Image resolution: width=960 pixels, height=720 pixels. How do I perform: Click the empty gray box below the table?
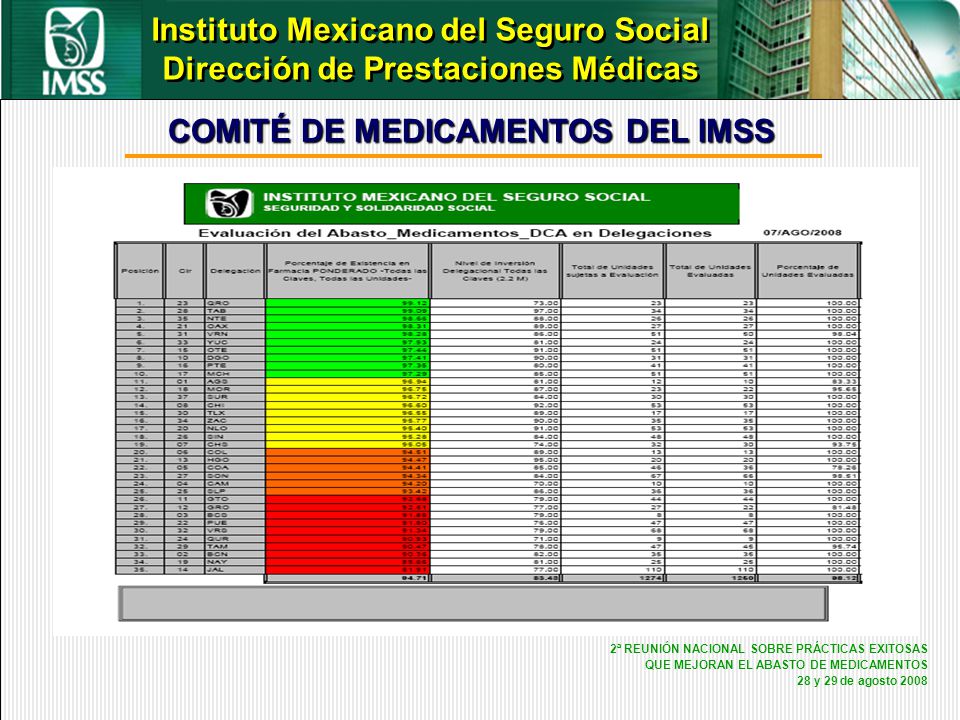pyautogui.click(x=473, y=604)
